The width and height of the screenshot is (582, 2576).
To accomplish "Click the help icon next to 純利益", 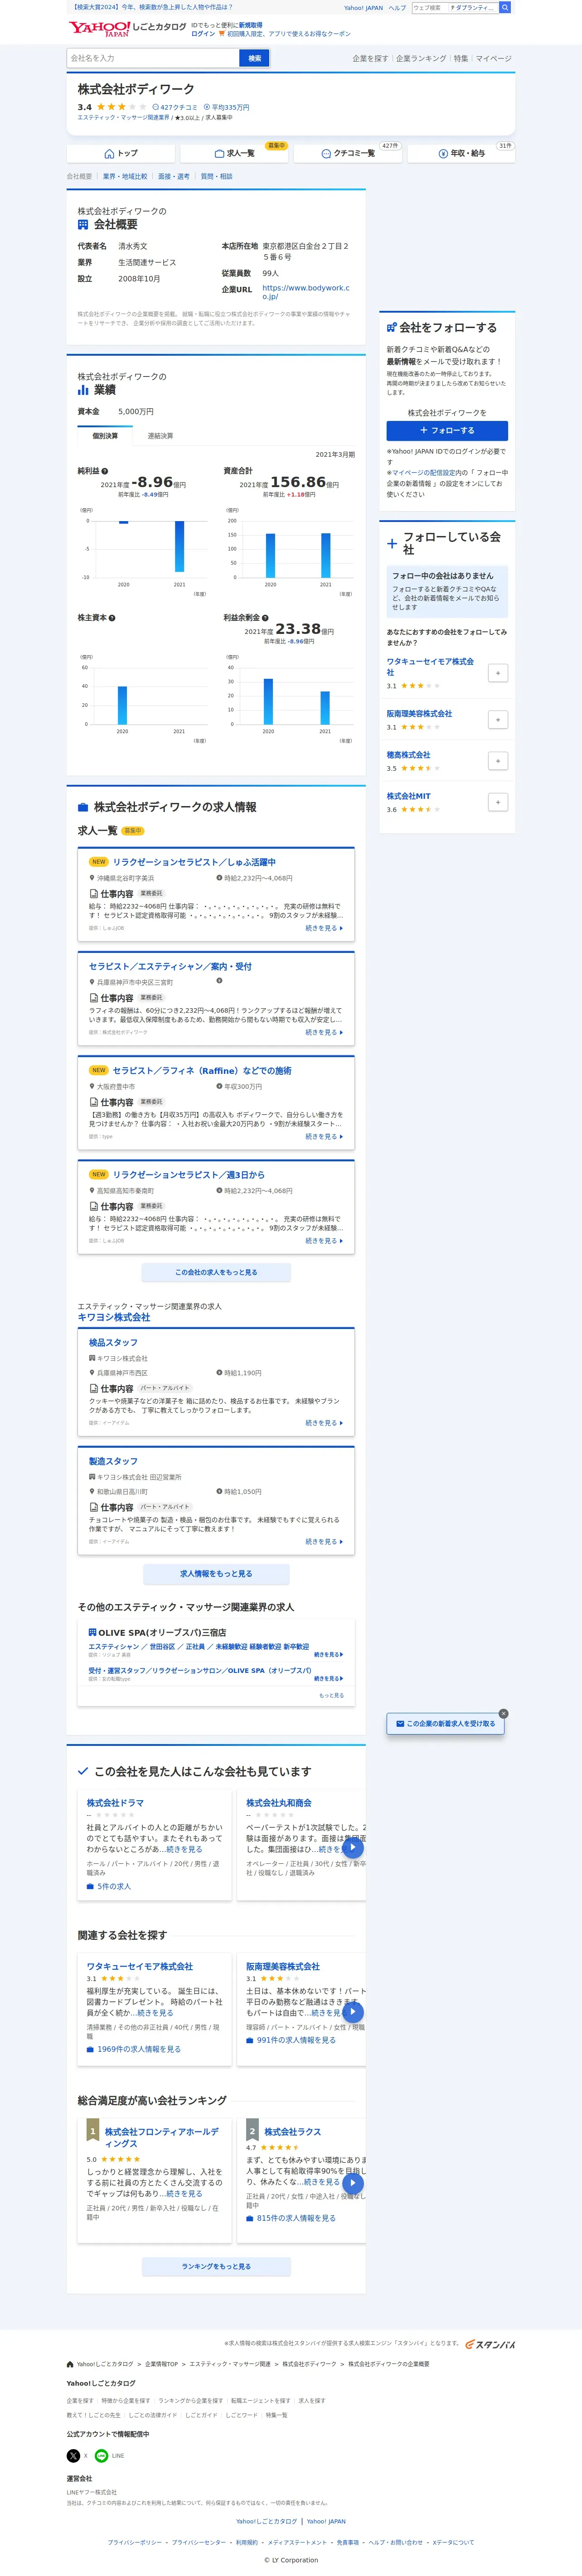I will click(x=105, y=471).
